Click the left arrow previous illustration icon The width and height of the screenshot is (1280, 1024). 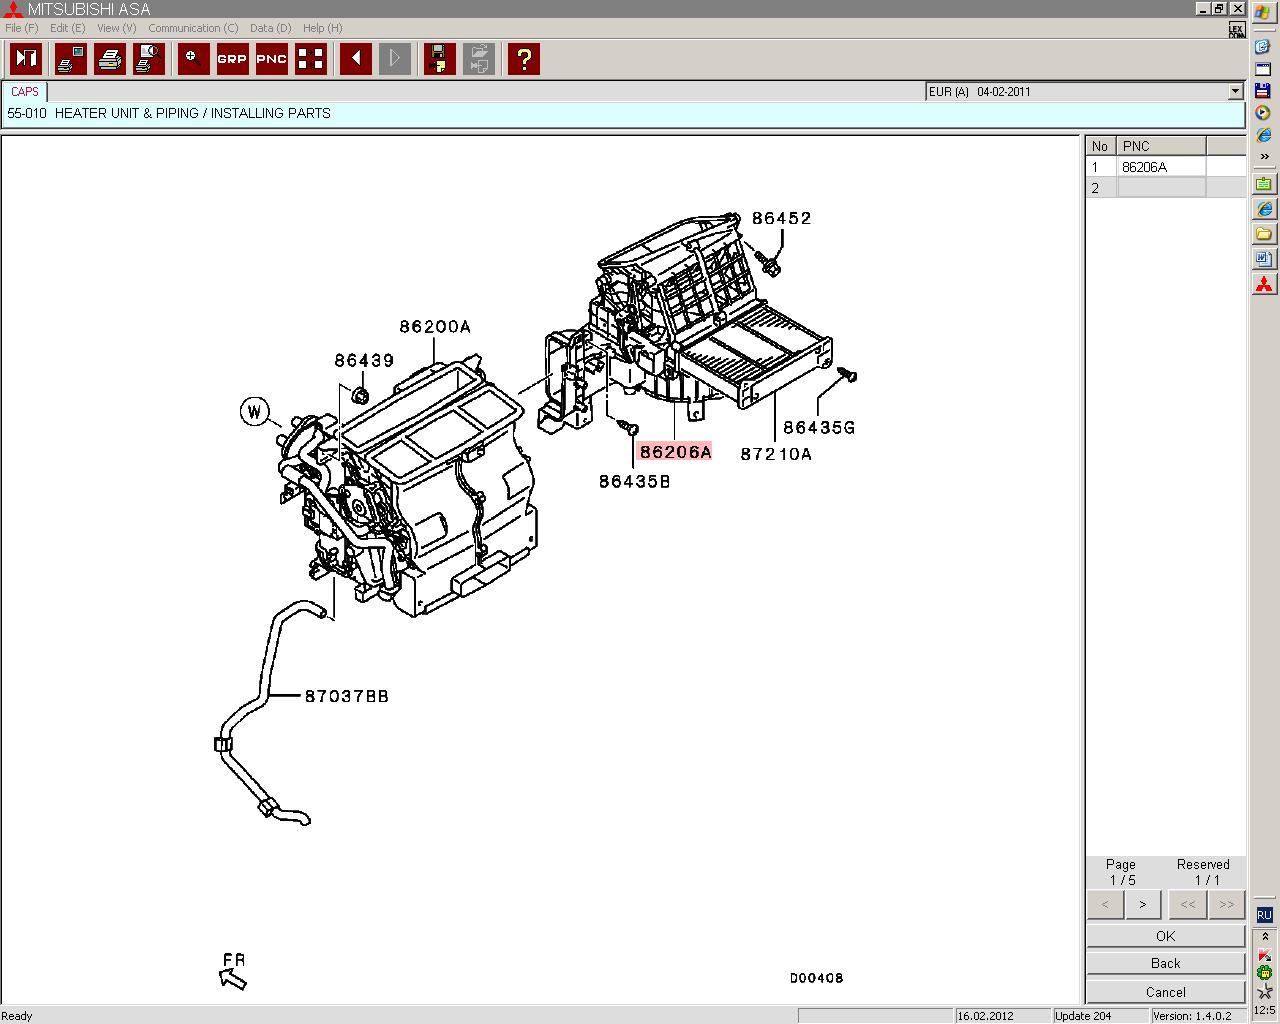(x=355, y=59)
